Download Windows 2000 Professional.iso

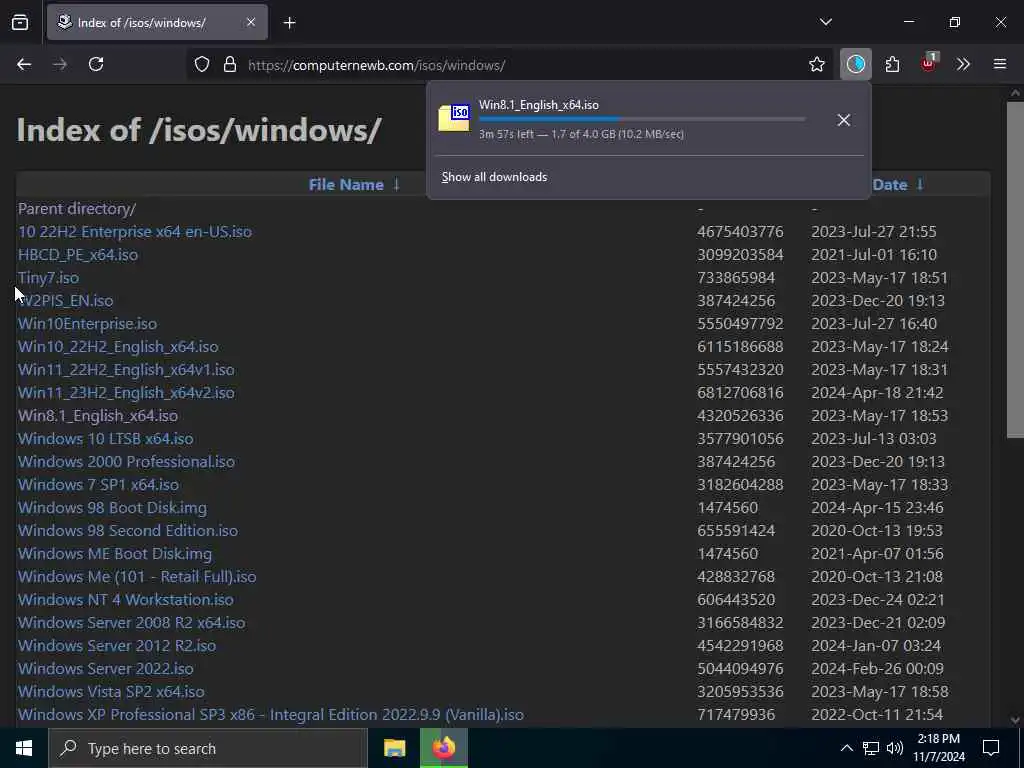click(x=126, y=462)
